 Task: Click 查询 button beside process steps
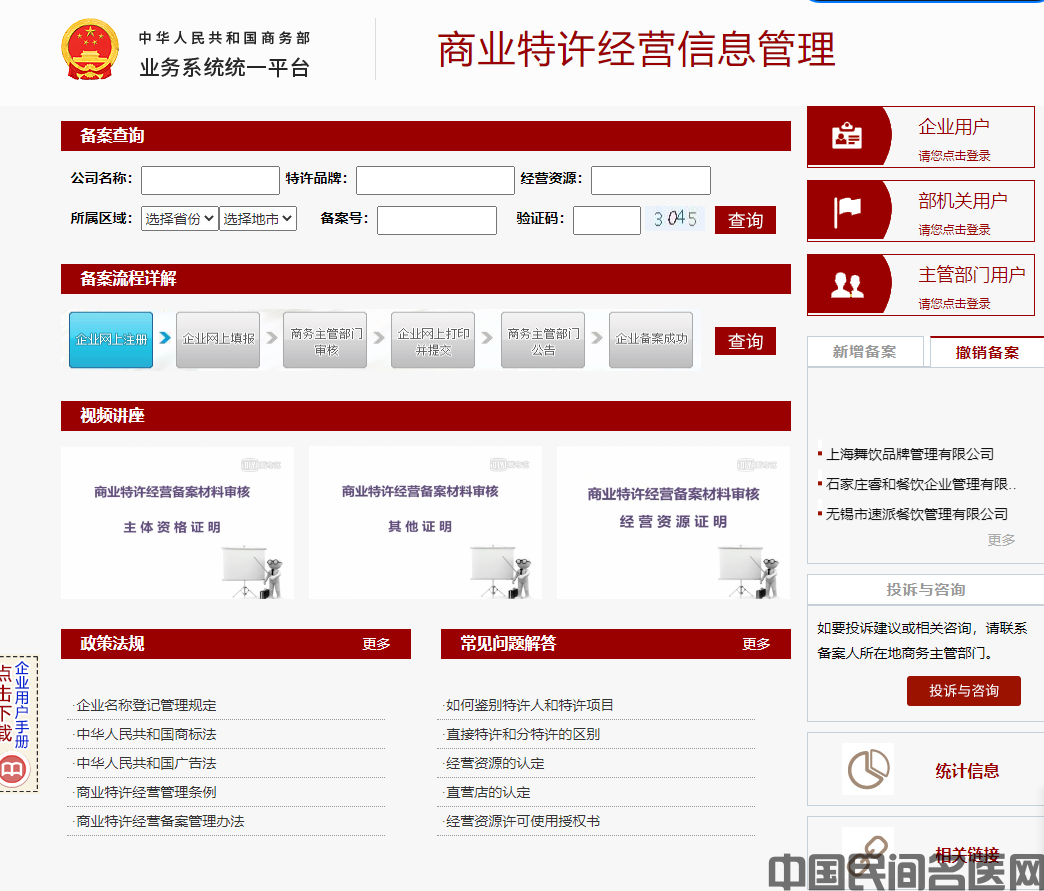point(745,341)
